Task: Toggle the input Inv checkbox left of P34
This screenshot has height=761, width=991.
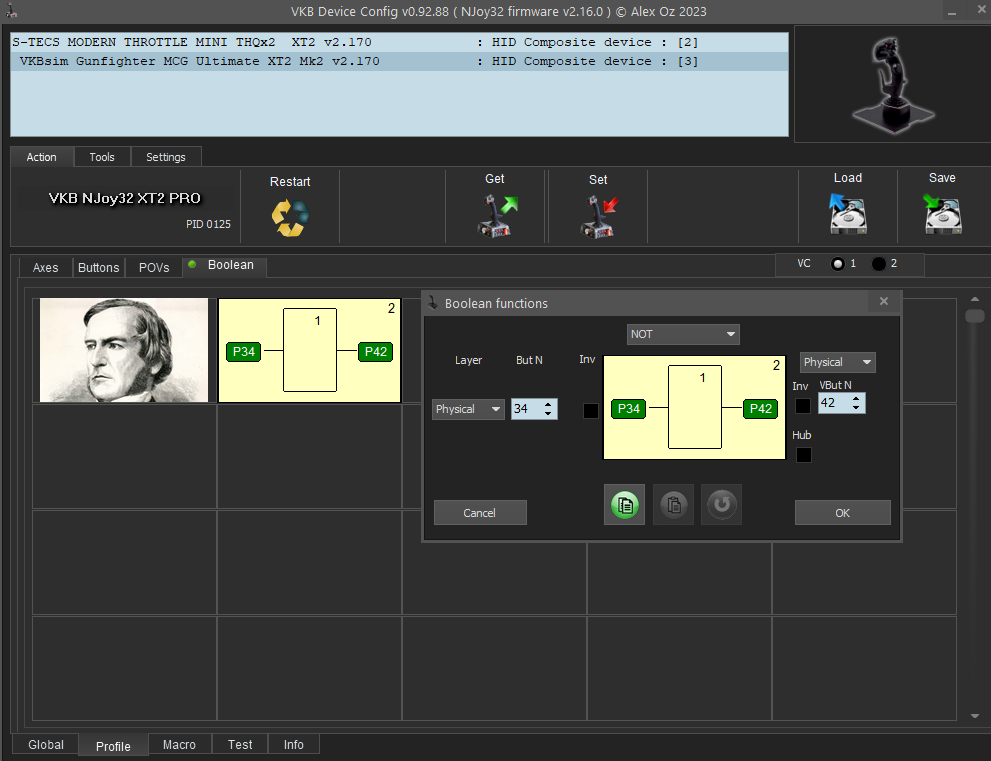Action: 591,410
